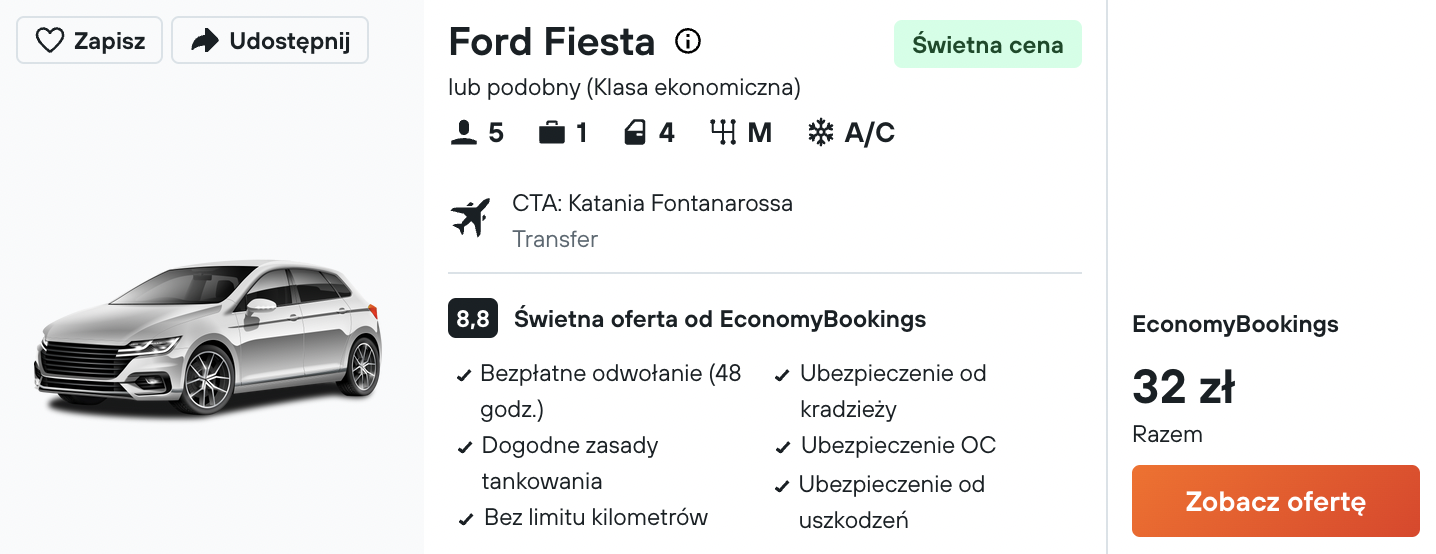Click the 8,8 rating badge
Image resolution: width=1436 pixels, height=554 pixels.
tap(473, 319)
